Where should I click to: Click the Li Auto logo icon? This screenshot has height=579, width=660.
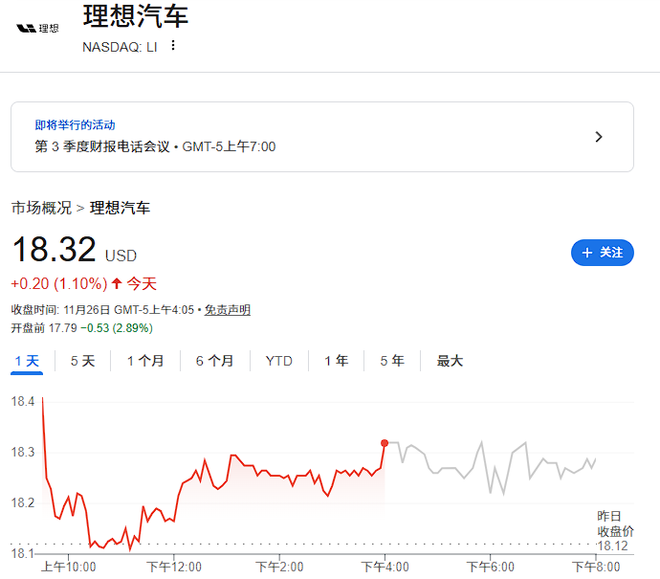click(39, 27)
